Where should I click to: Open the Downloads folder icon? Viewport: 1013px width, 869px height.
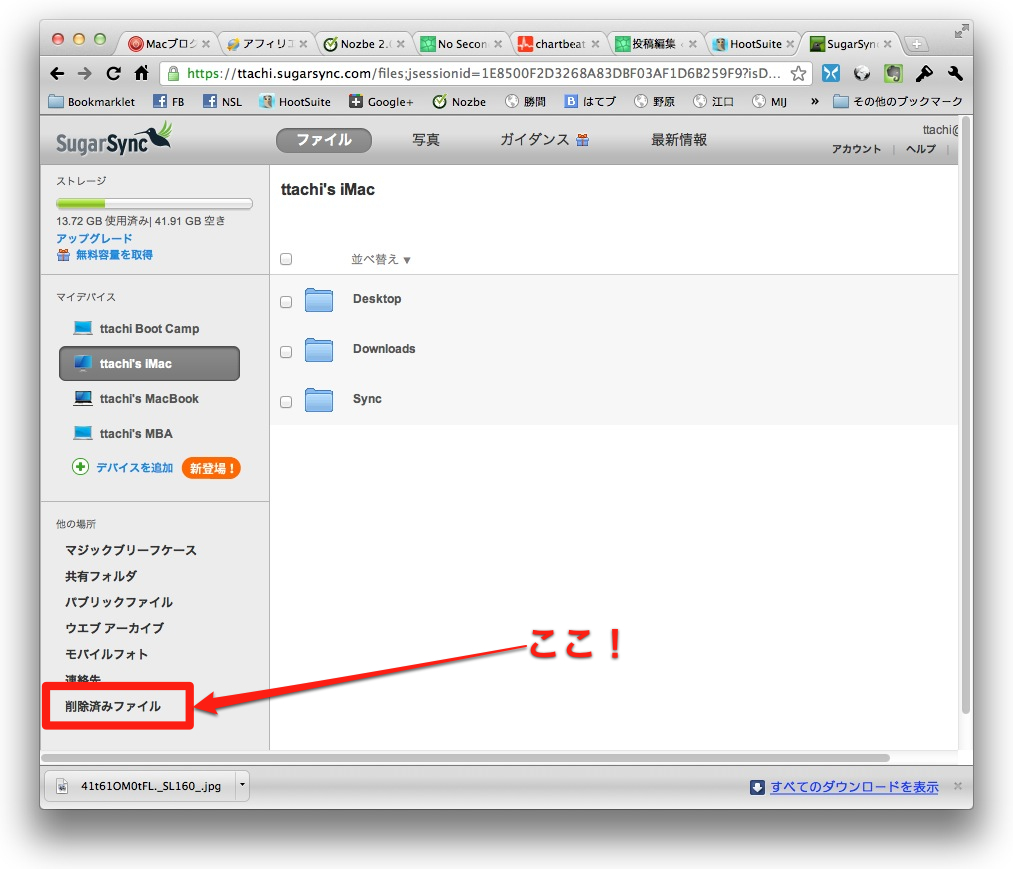(319, 350)
